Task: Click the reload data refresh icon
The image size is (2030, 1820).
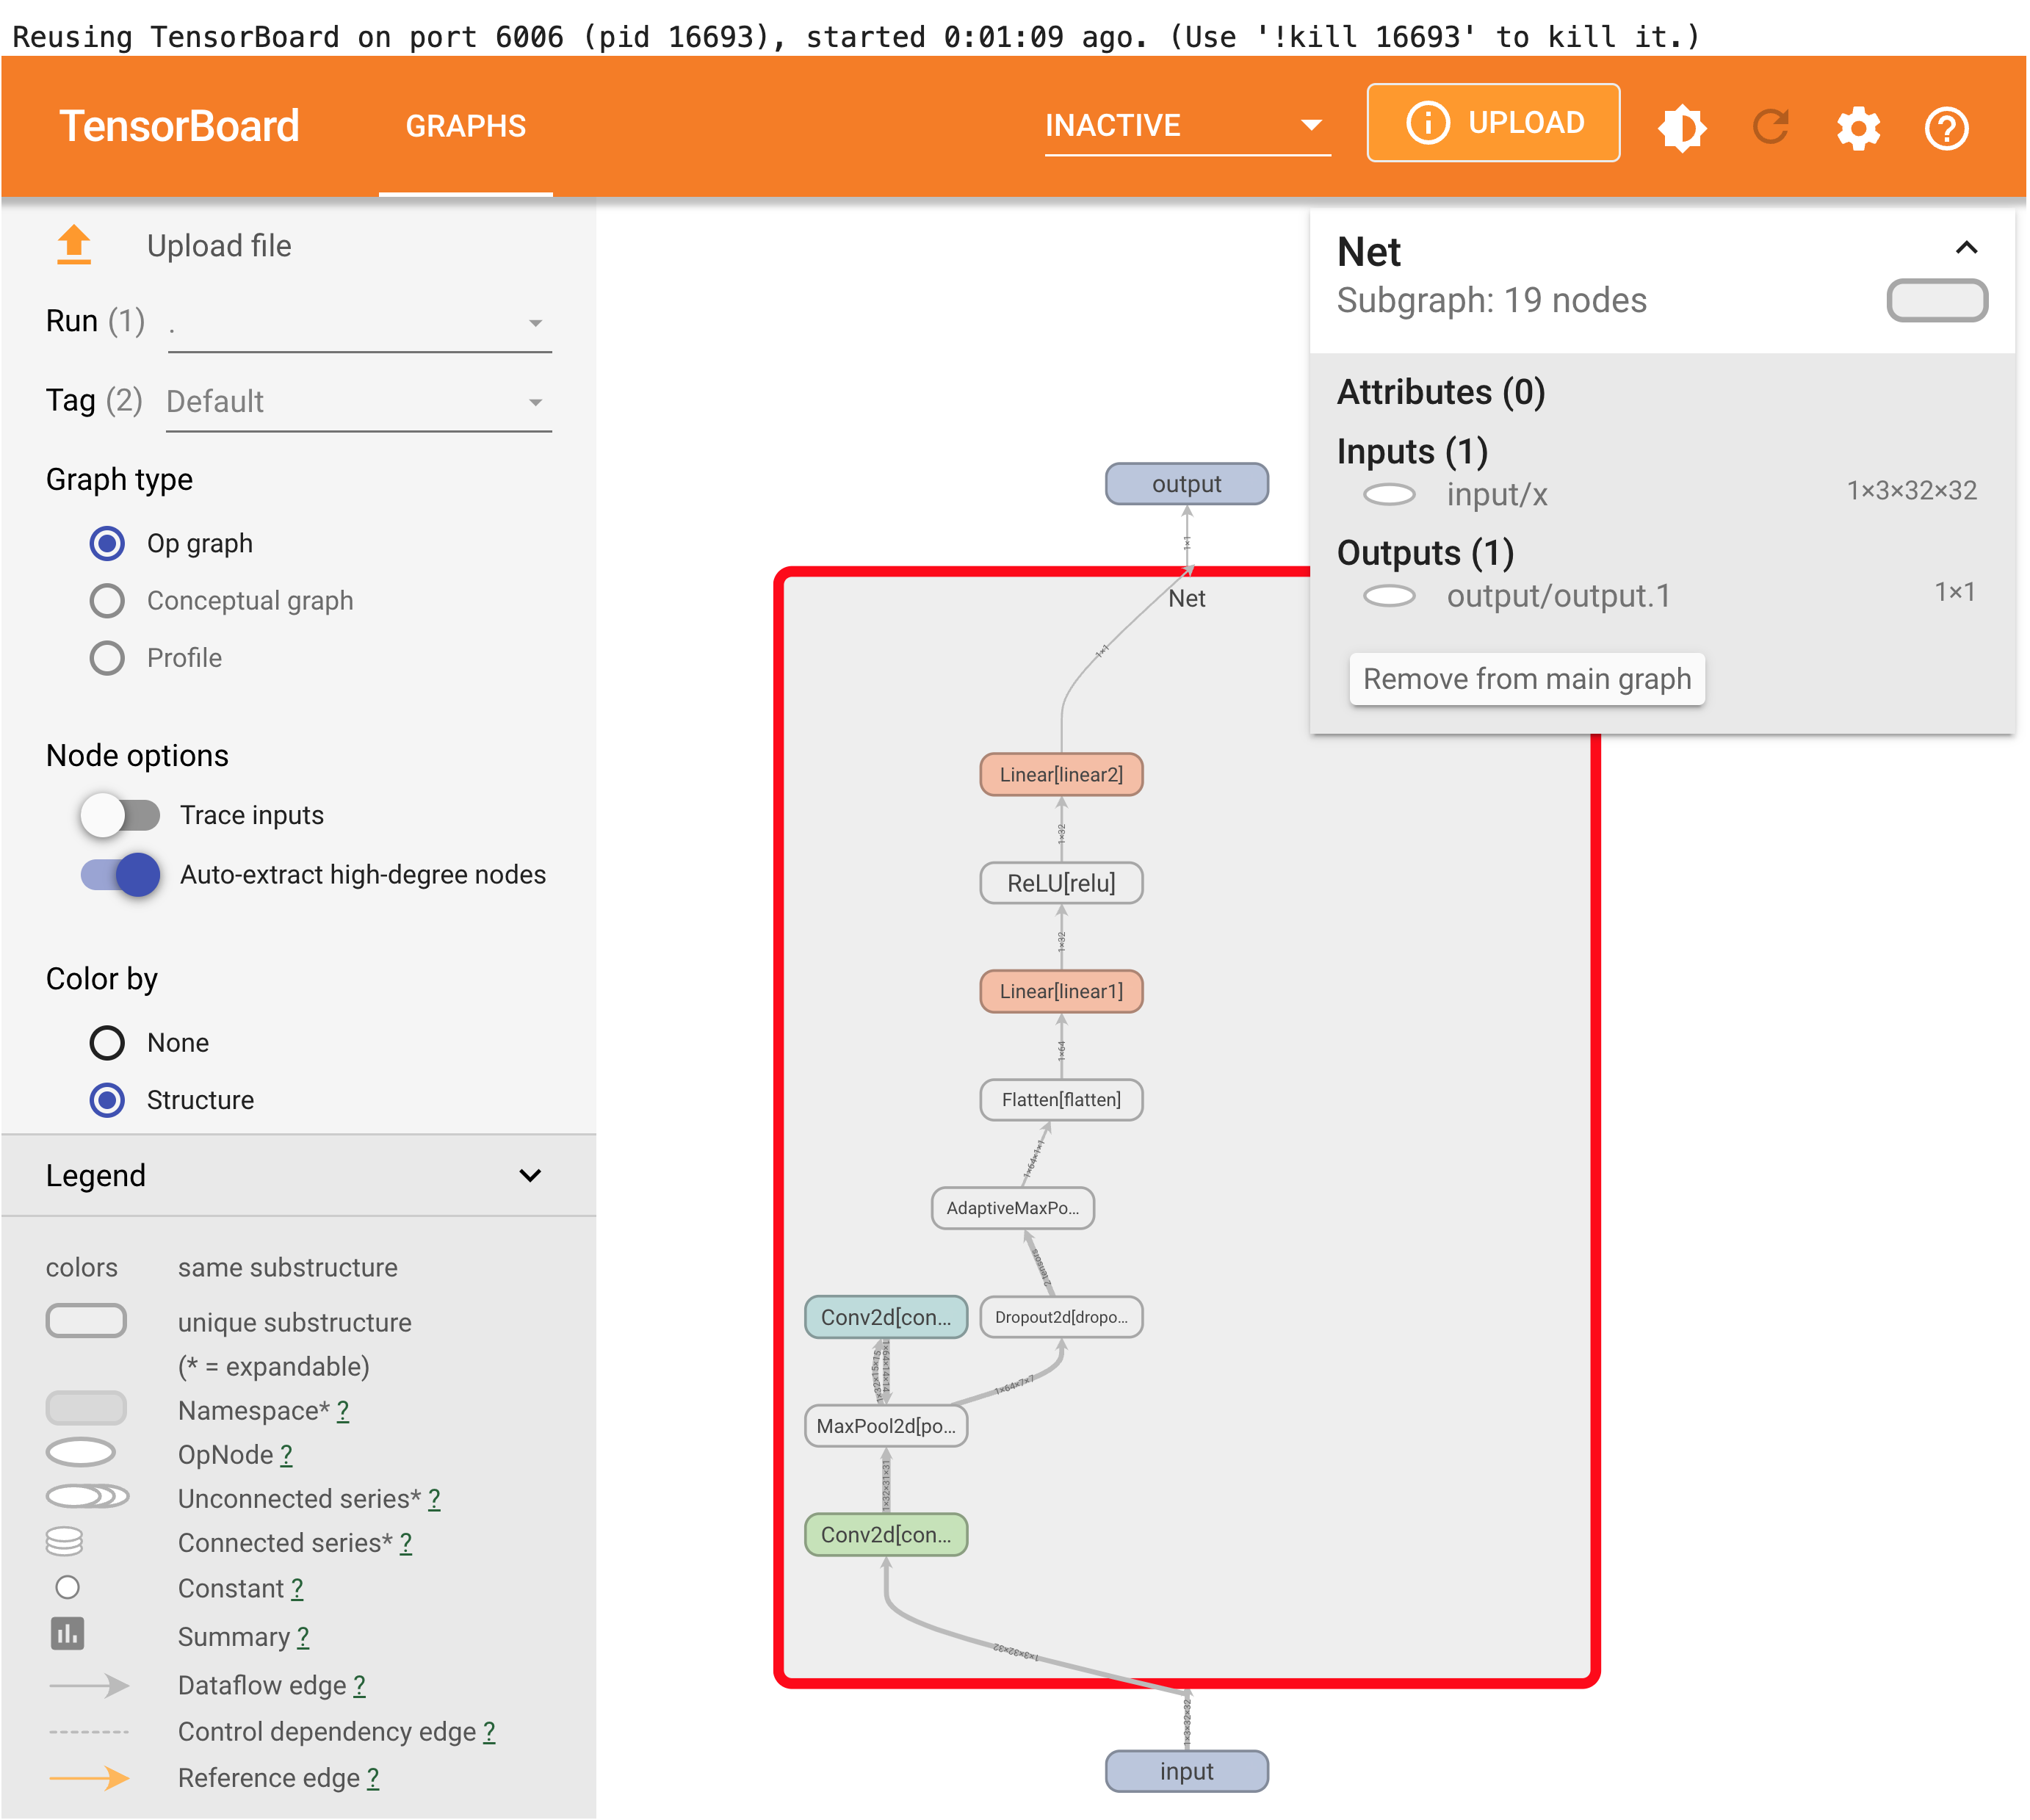Action: 1771,127
